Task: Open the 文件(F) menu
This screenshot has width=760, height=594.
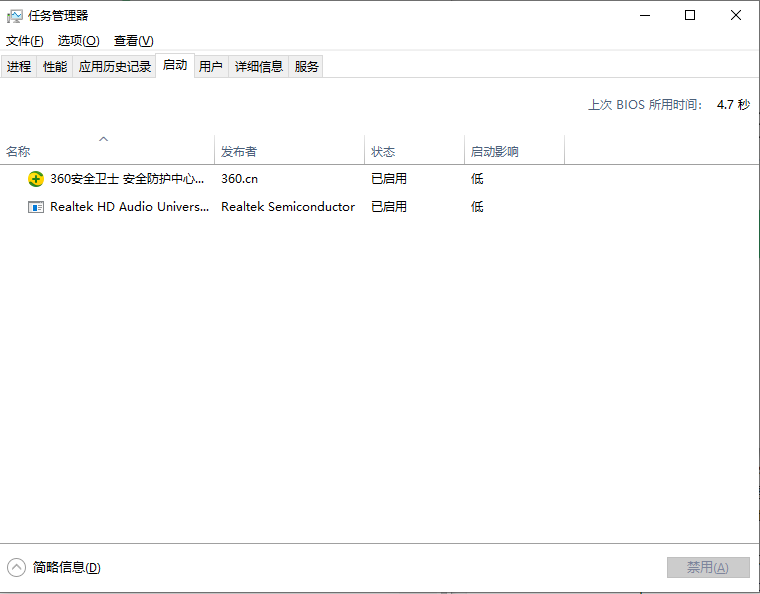Action: 25,41
